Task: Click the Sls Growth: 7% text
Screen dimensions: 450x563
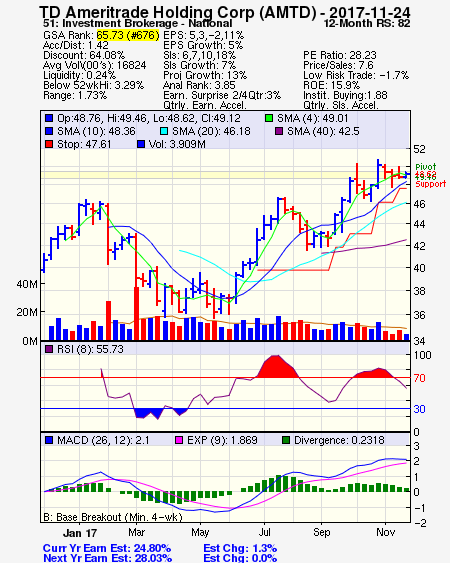Action: [199, 65]
